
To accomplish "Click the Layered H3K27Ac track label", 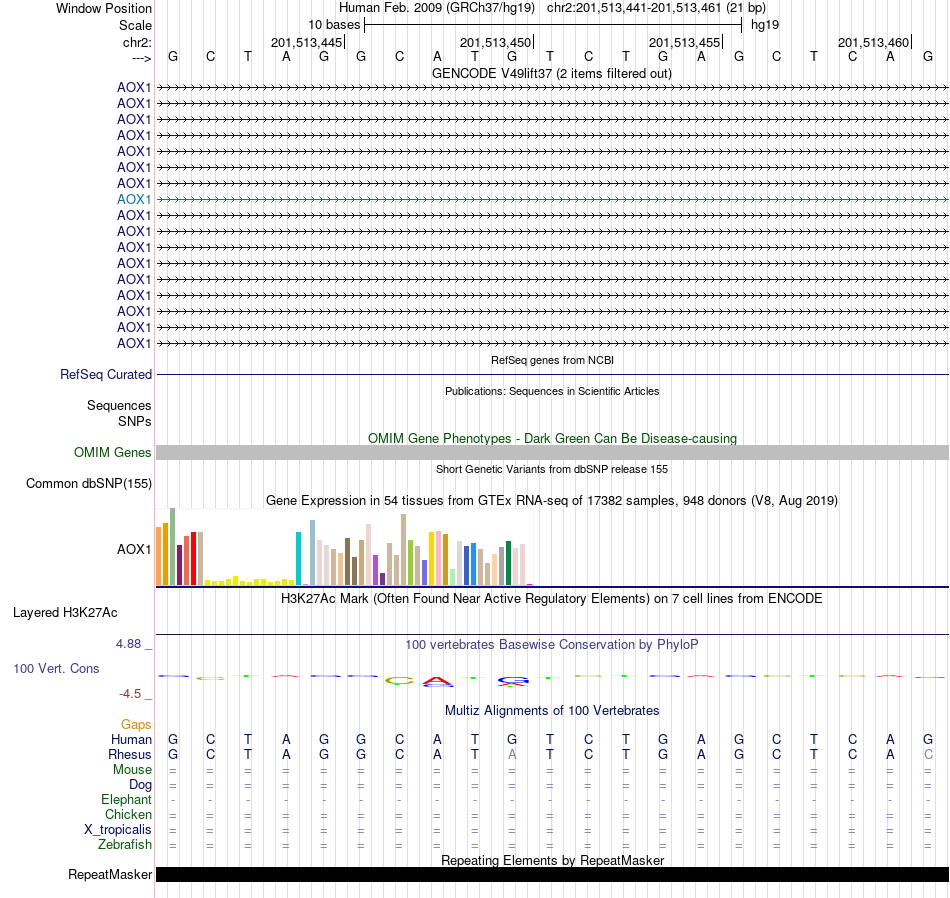I will [65, 613].
